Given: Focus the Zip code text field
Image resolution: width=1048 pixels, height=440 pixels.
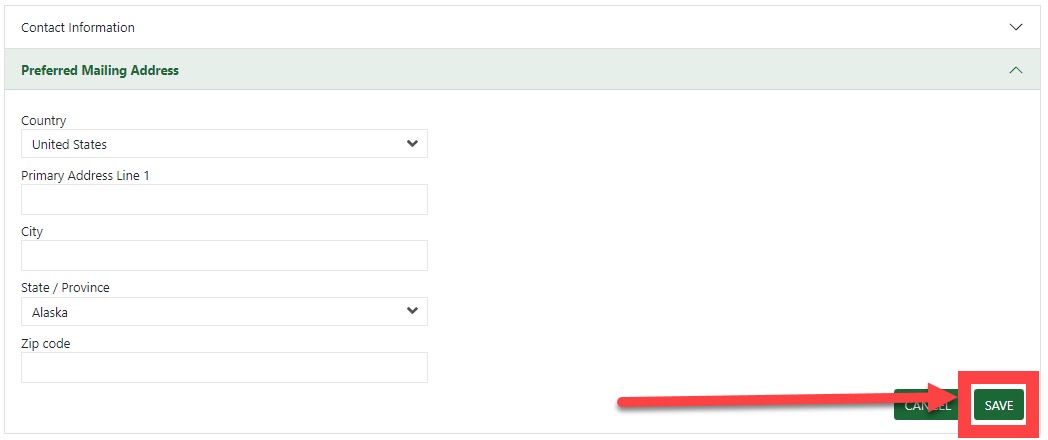Looking at the screenshot, I should [x=224, y=367].
